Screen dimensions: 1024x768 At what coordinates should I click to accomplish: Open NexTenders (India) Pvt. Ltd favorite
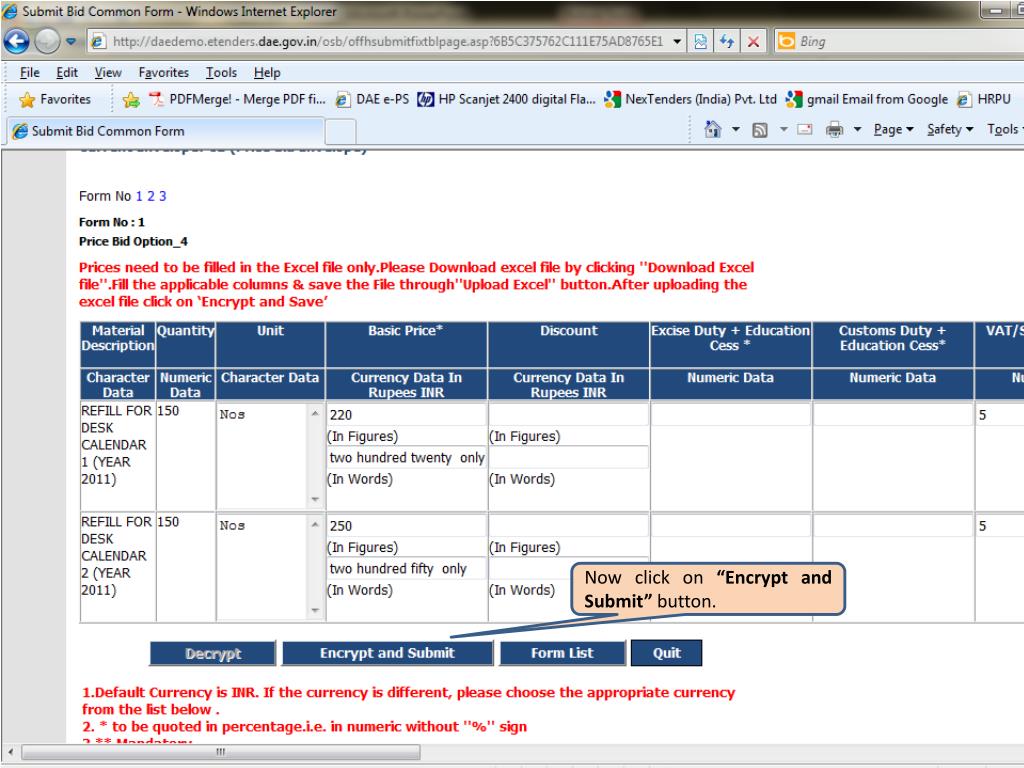coord(690,99)
